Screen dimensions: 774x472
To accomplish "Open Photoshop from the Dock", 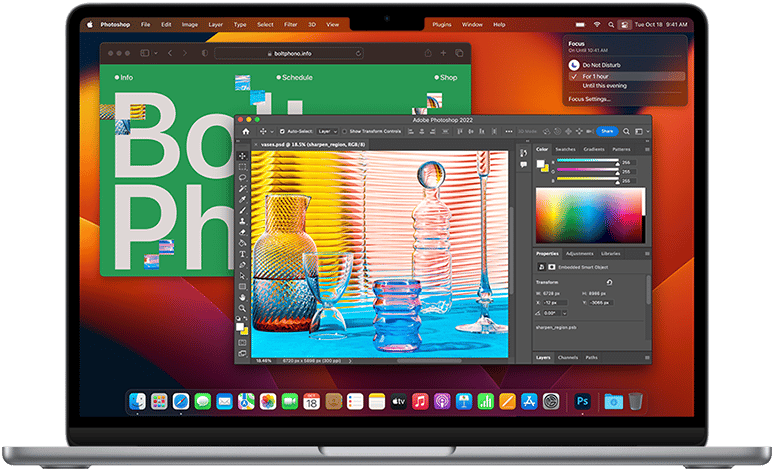I will (x=582, y=401).
